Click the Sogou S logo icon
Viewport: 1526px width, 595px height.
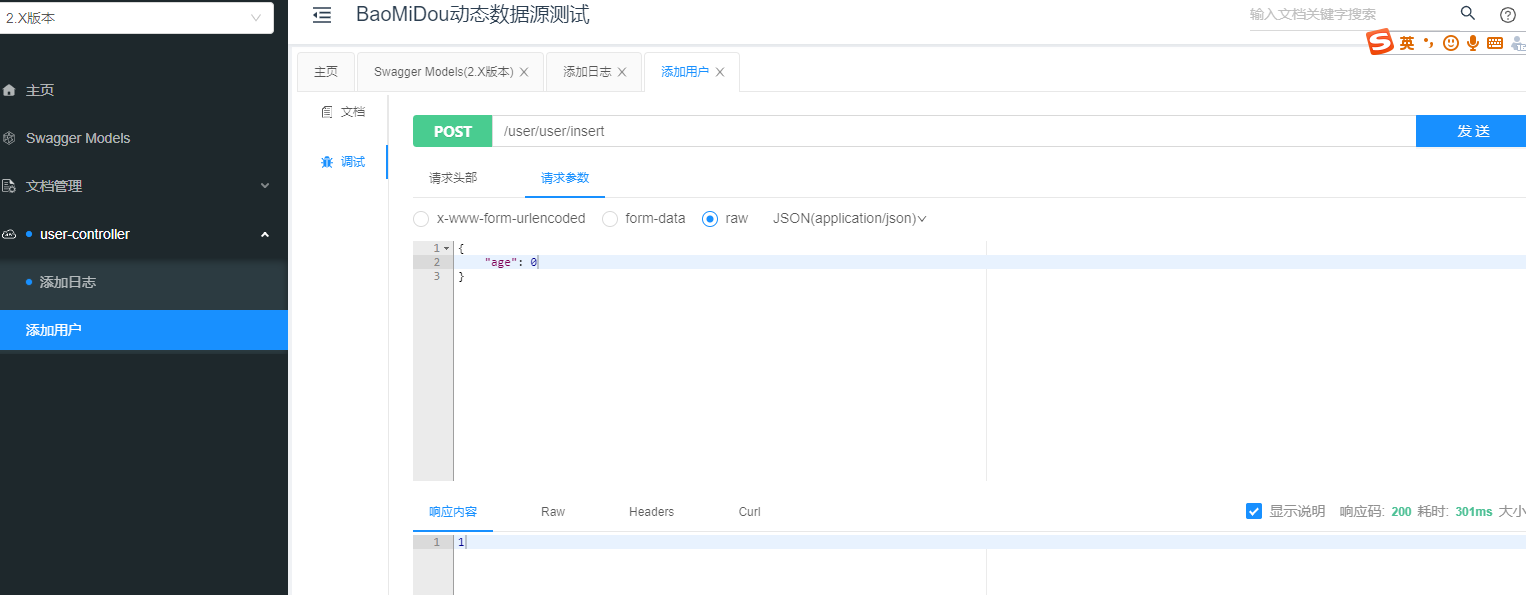click(x=1381, y=42)
